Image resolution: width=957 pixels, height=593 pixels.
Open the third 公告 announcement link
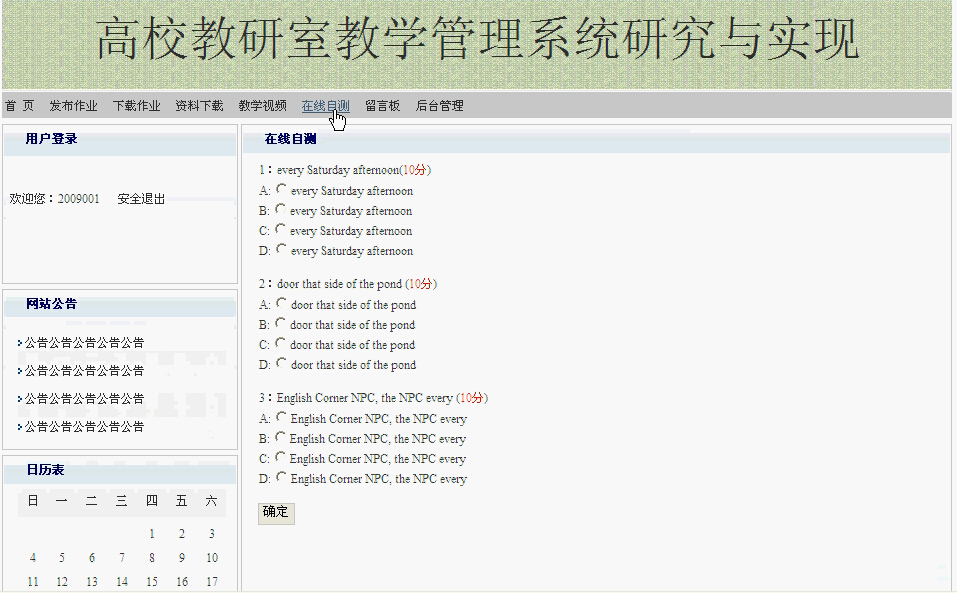coord(84,399)
